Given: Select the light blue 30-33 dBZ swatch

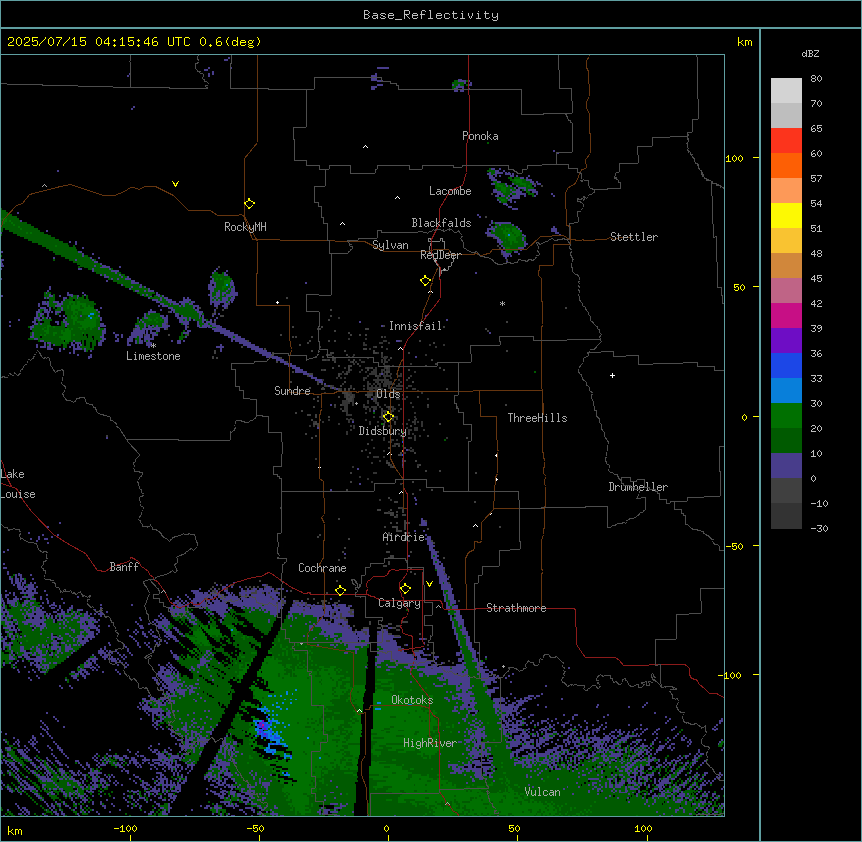Looking at the screenshot, I should click(x=786, y=391).
